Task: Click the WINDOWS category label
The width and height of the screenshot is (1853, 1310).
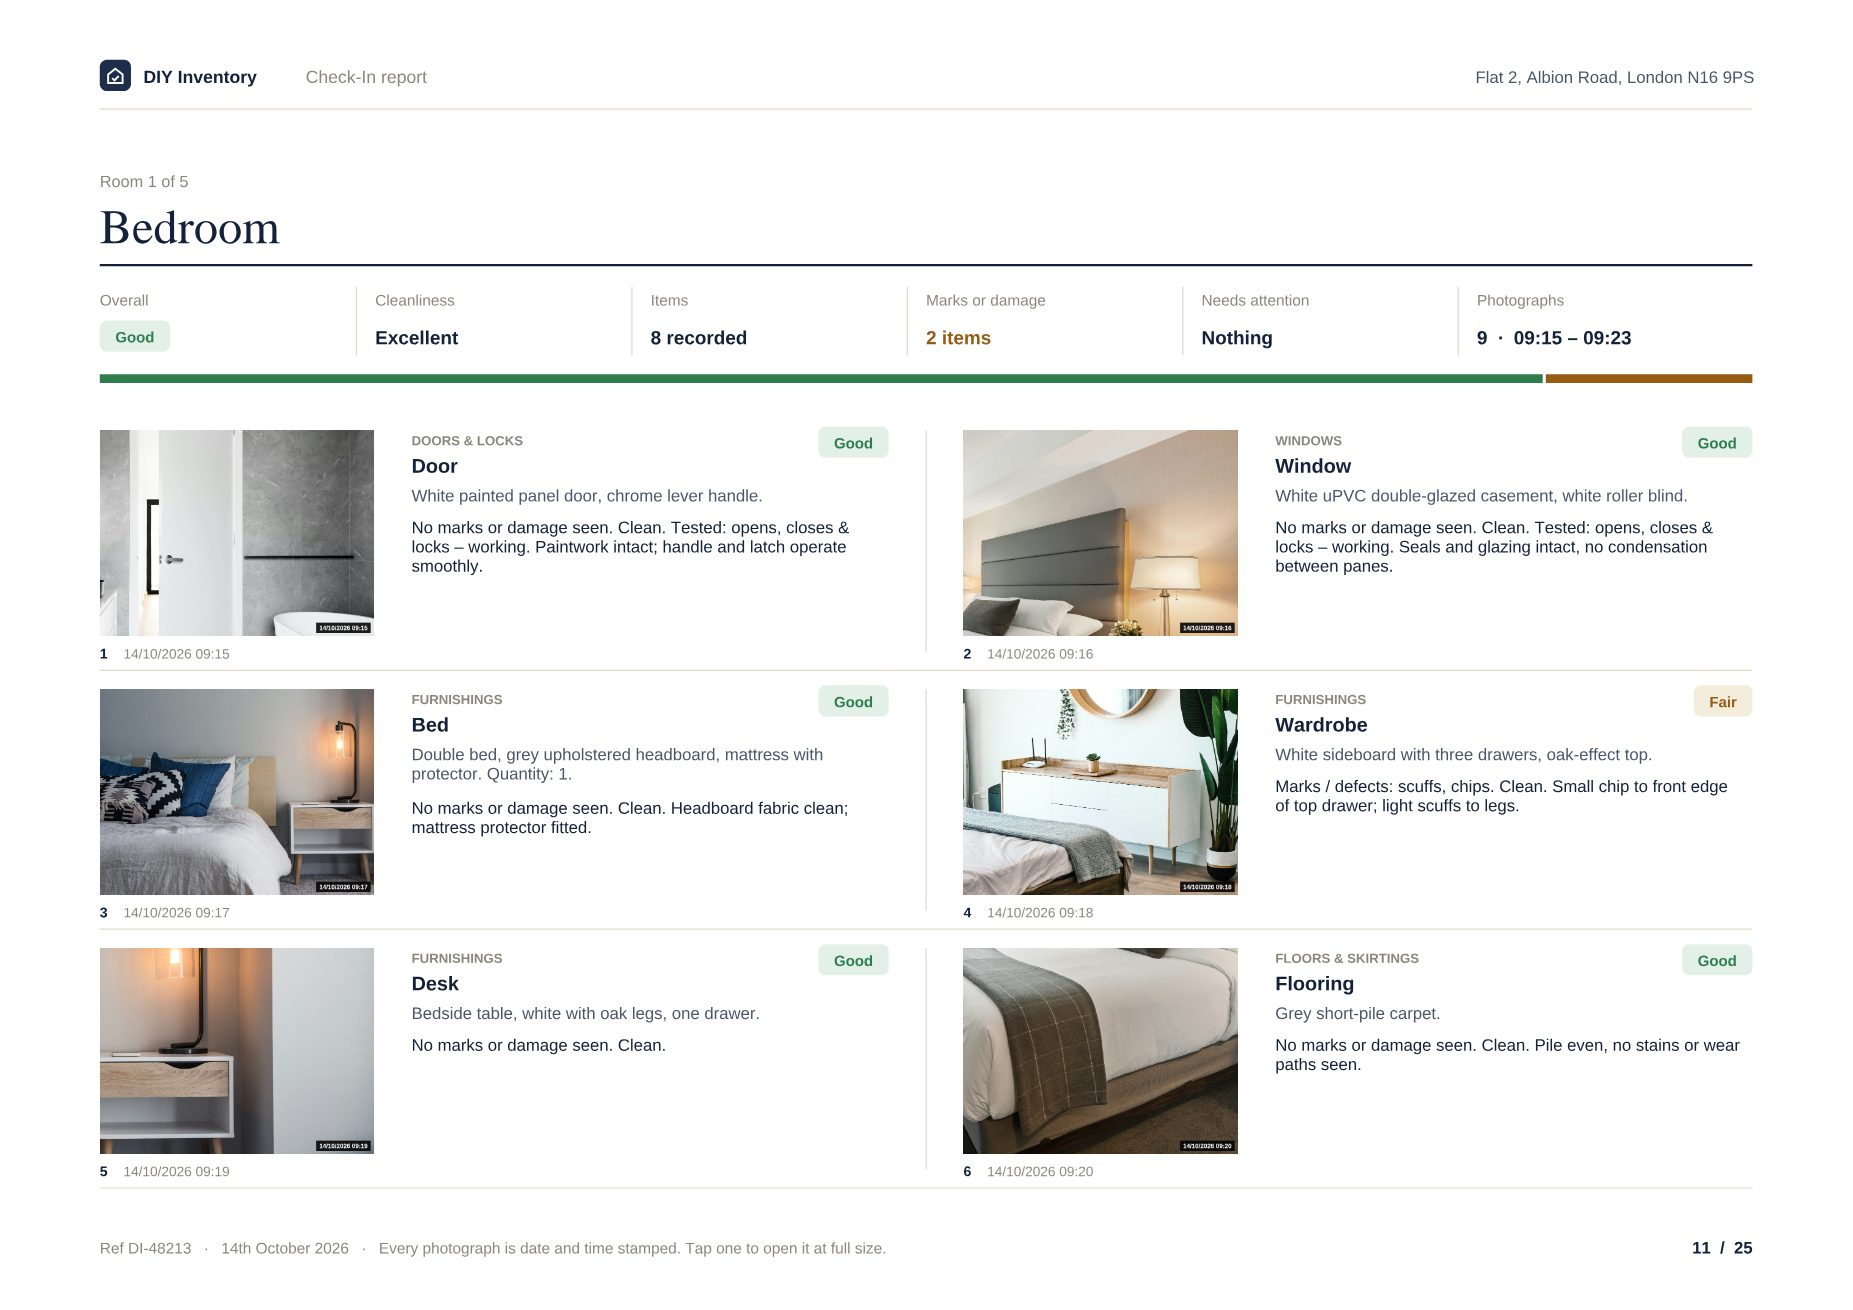Action: click(x=1308, y=441)
